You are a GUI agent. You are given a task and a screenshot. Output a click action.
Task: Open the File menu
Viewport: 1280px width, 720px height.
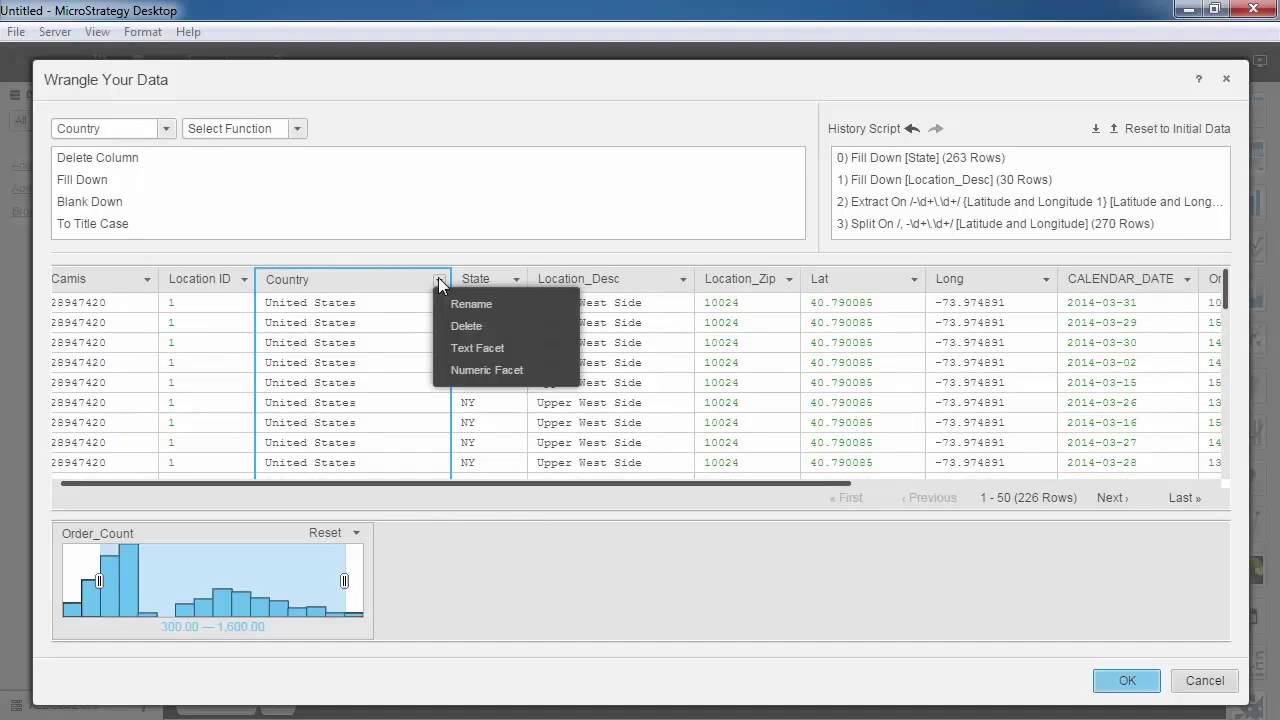click(16, 32)
